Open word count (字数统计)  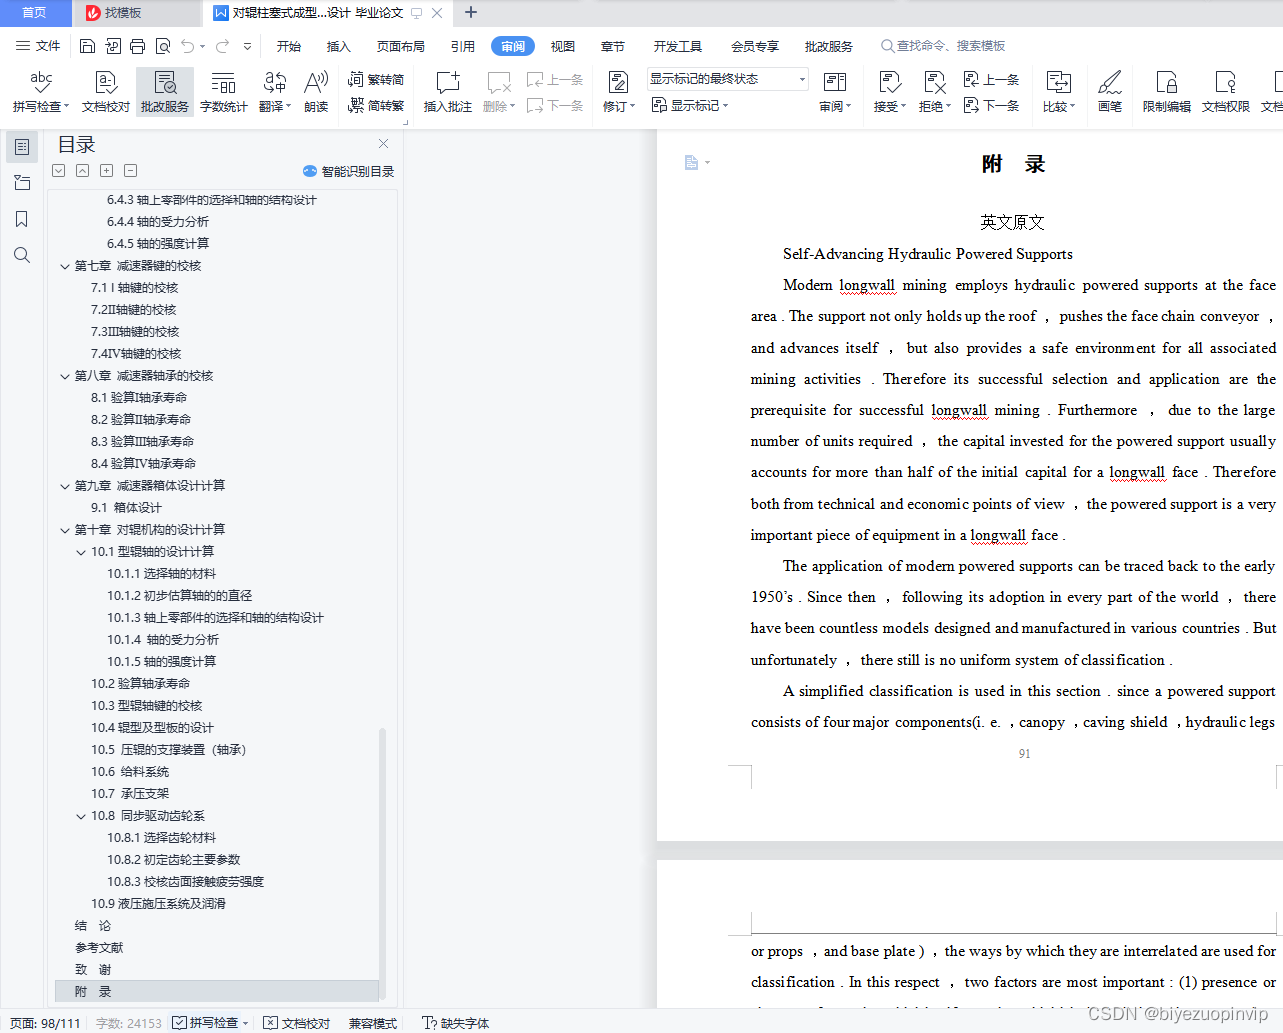pyautogui.click(x=223, y=91)
